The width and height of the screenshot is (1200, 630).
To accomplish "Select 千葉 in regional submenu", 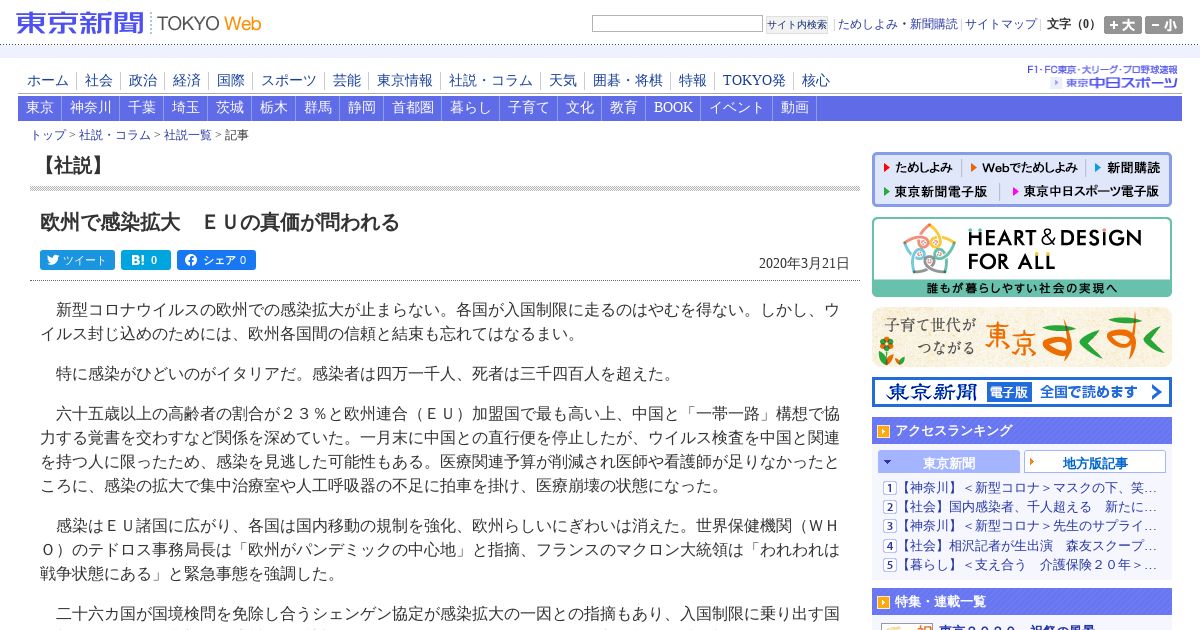I will coord(142,108).
